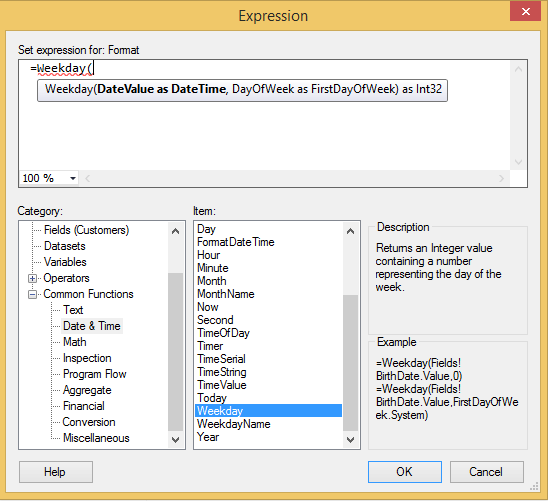Click expression editor scroll-down arrow
Screen dimensions: 548x501
click(x=518, y=162)
